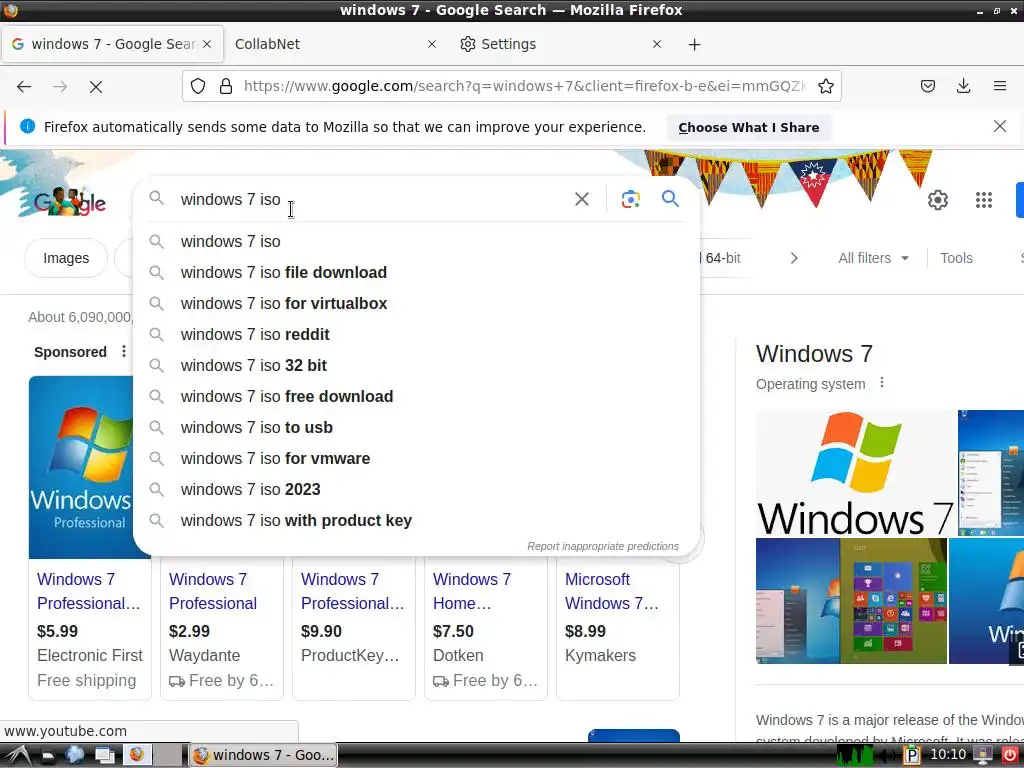
Task: Click in the Google search input field
Action: pos(372,199)
